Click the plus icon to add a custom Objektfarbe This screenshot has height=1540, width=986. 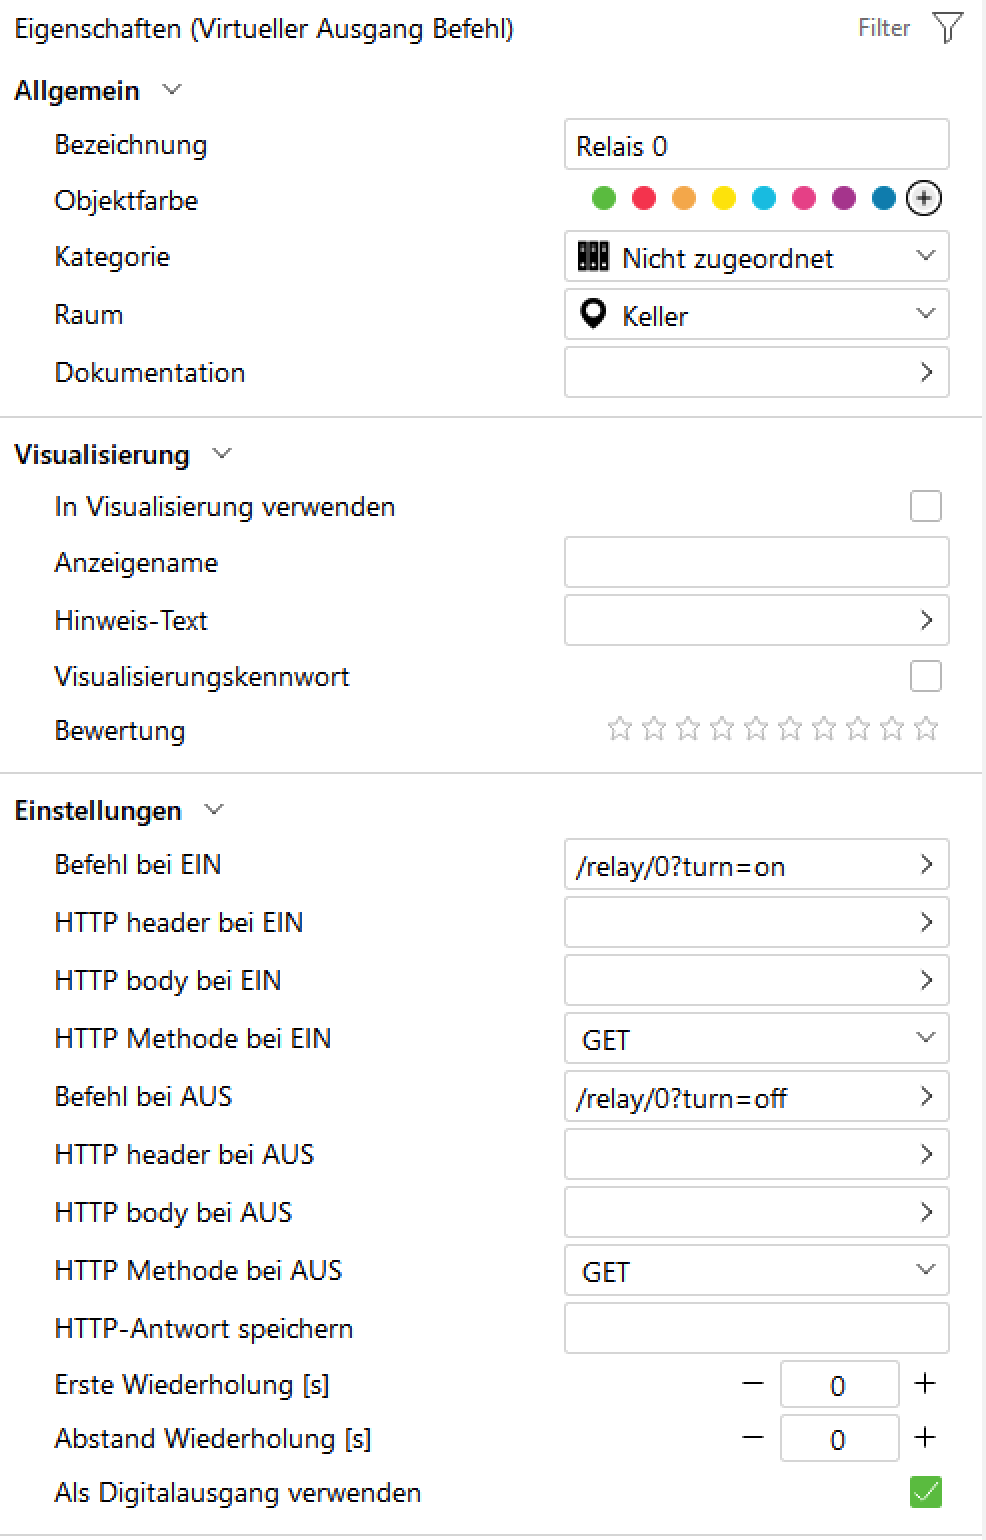924,198
